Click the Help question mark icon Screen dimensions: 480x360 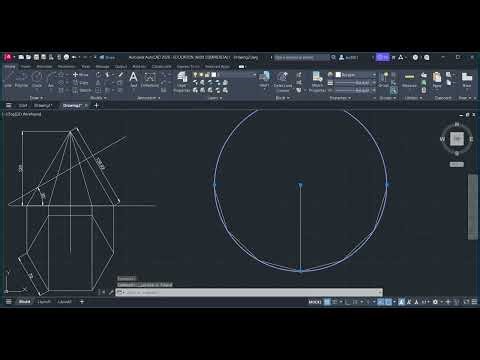(x=415, y=57)
